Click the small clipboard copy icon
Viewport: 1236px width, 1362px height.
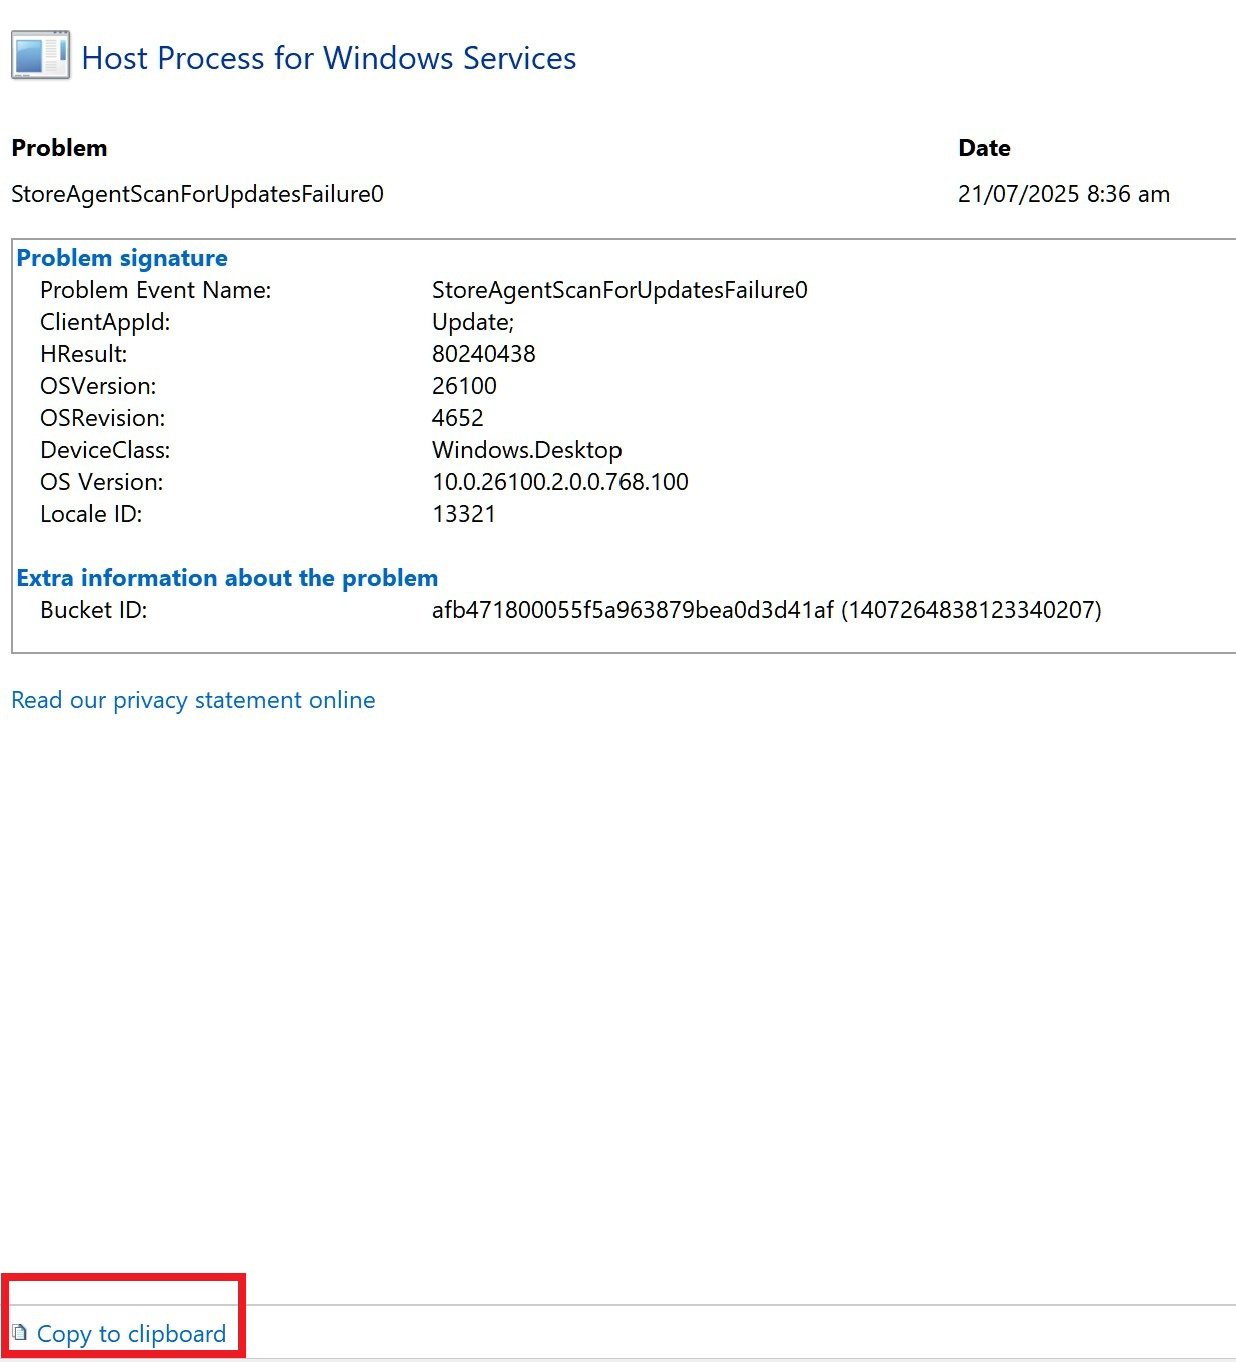(19, 1332)
